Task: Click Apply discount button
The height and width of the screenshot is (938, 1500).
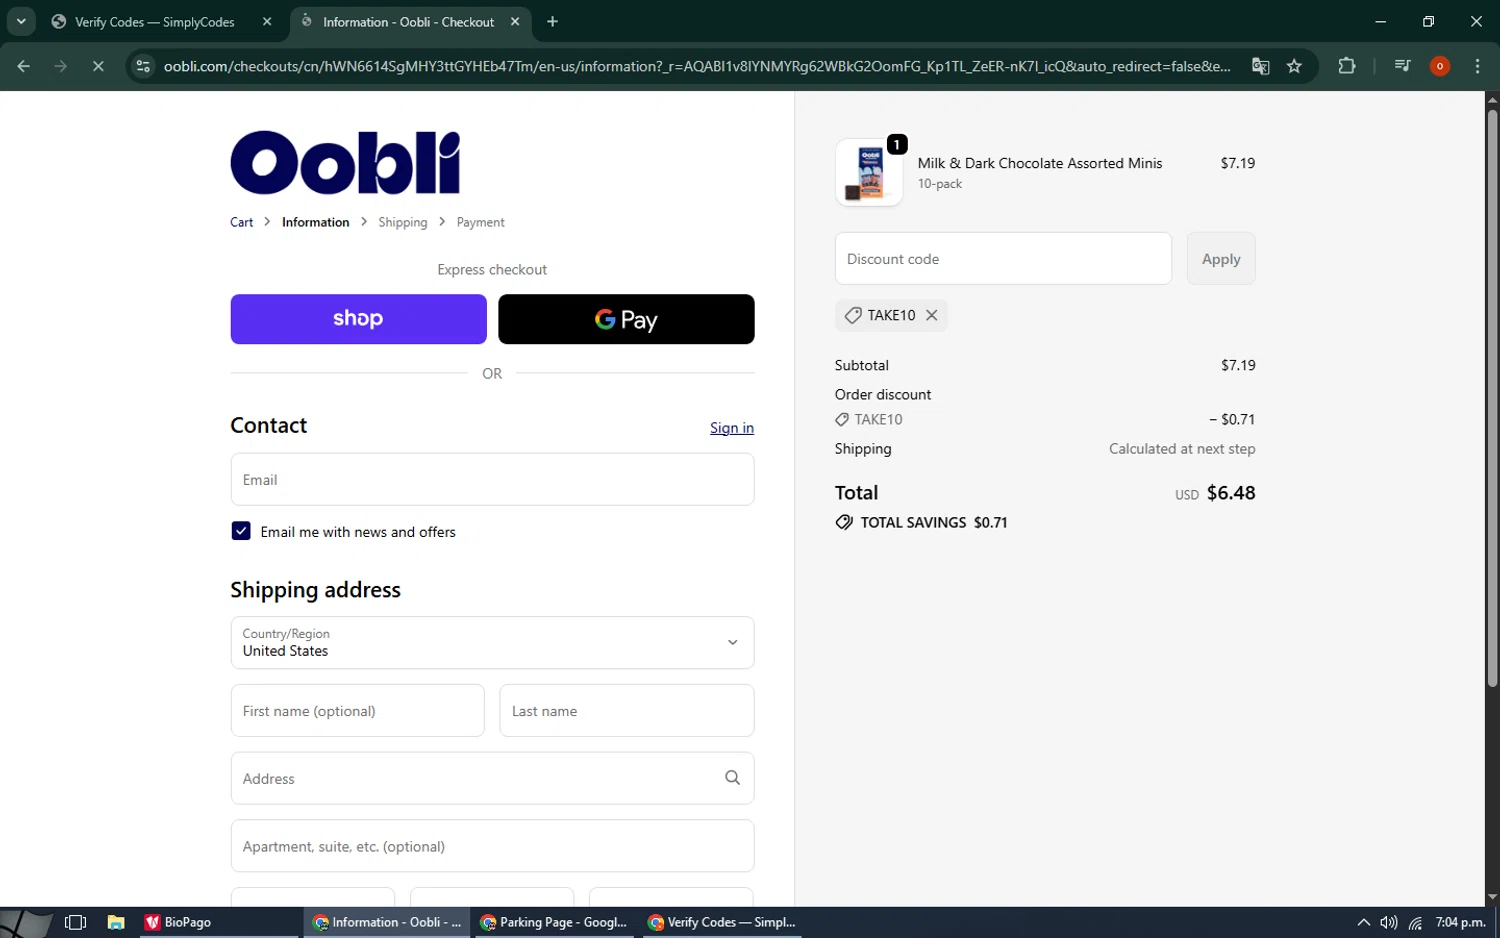Action: click(x=1220, y=258)
